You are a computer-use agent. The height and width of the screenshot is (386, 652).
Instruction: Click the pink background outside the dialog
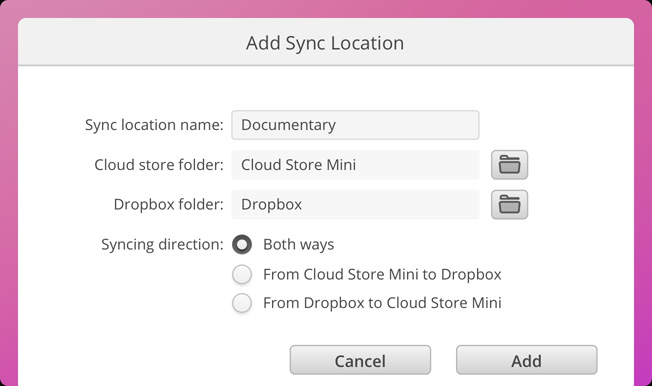[x=8, y=208]
